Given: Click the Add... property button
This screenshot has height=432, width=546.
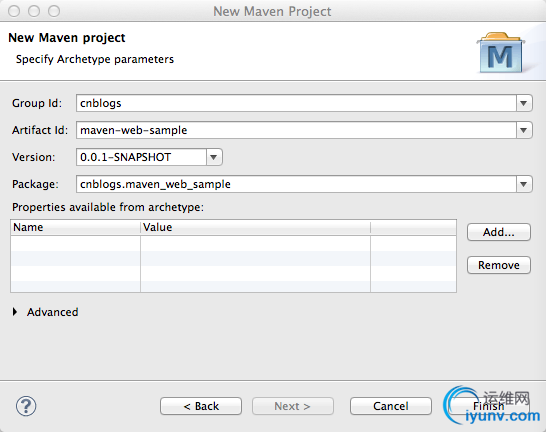Looking at the screenshot, I should [x=499, y=232].
